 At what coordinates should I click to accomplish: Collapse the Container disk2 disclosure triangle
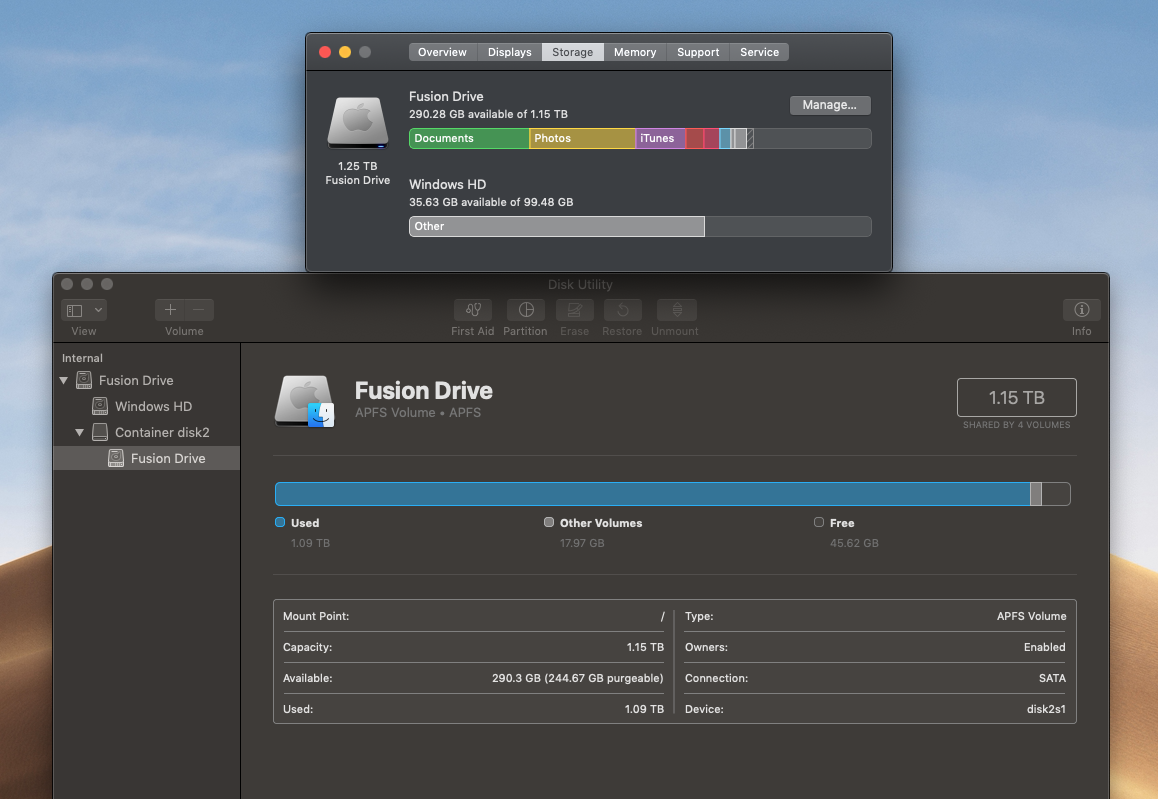pyautogui.click(x=79, y=432)
